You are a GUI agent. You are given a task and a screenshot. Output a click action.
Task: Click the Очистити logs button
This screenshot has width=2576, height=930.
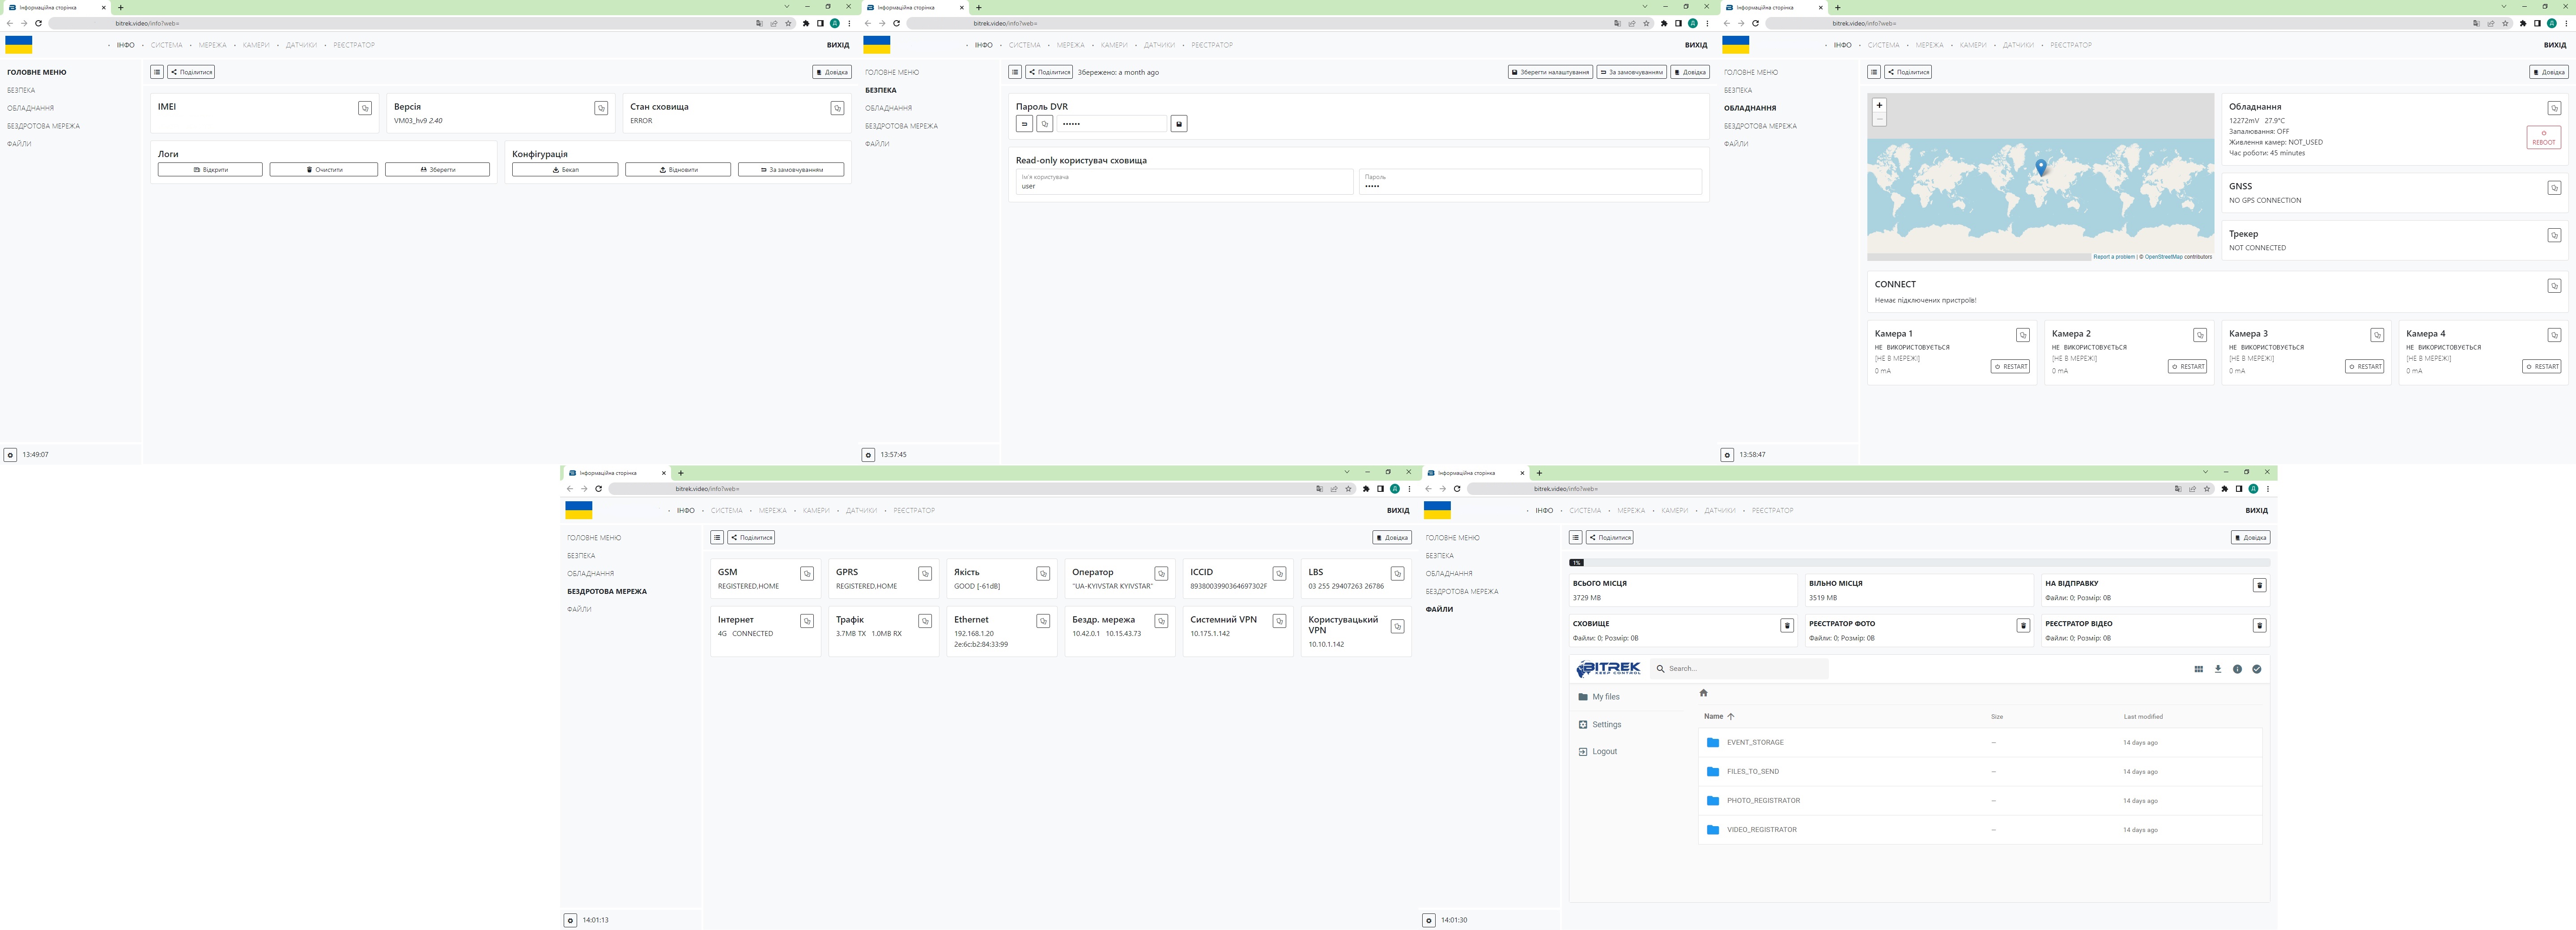(x=324, y=170)
